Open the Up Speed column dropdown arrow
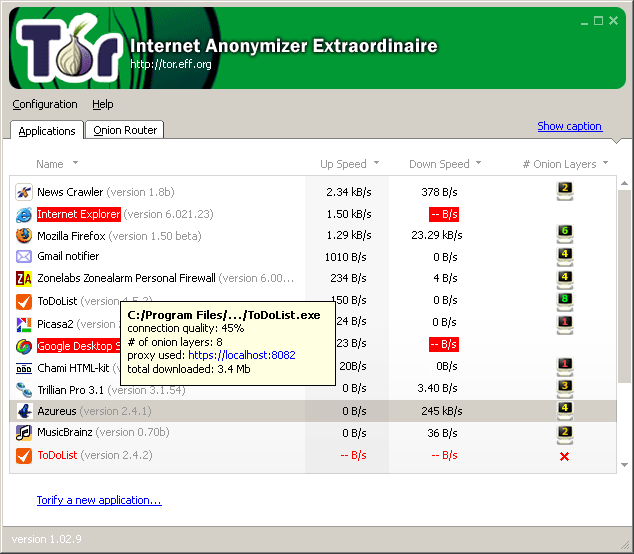Viewport: 634px width, 554px height. click(x=376, y=164)
